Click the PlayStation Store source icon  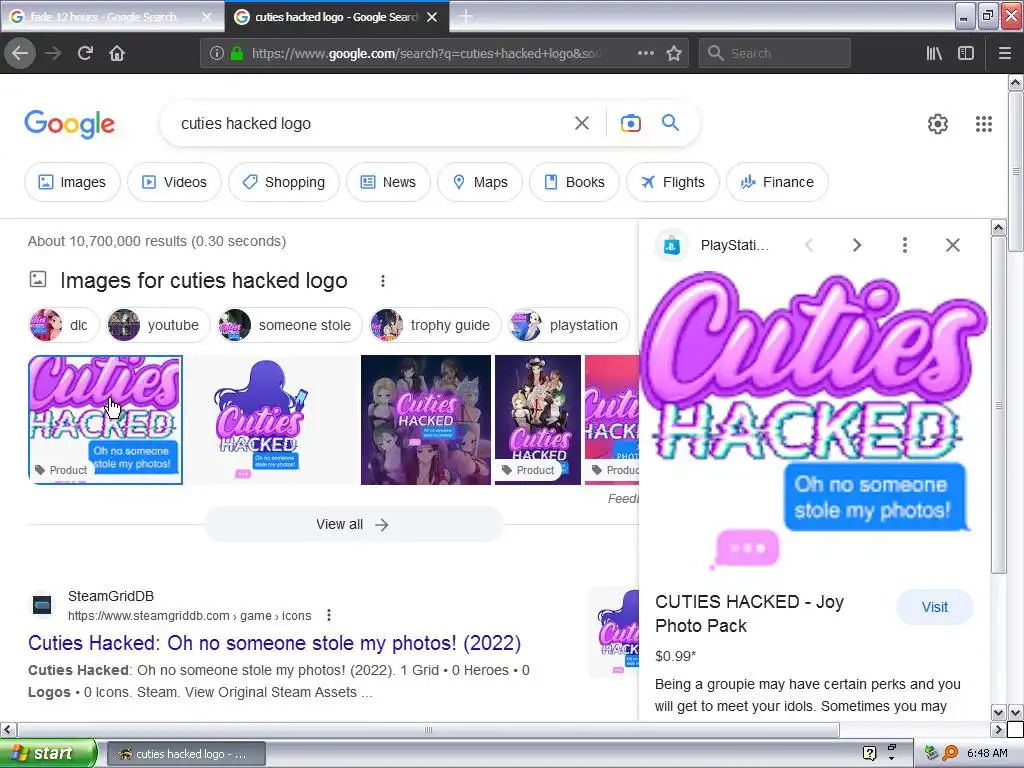[671, 246]
